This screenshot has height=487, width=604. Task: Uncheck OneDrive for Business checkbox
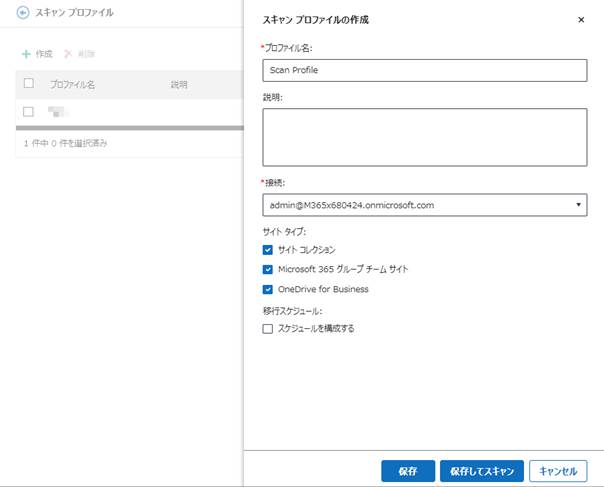pyautogui.click(x=268, y=289)
